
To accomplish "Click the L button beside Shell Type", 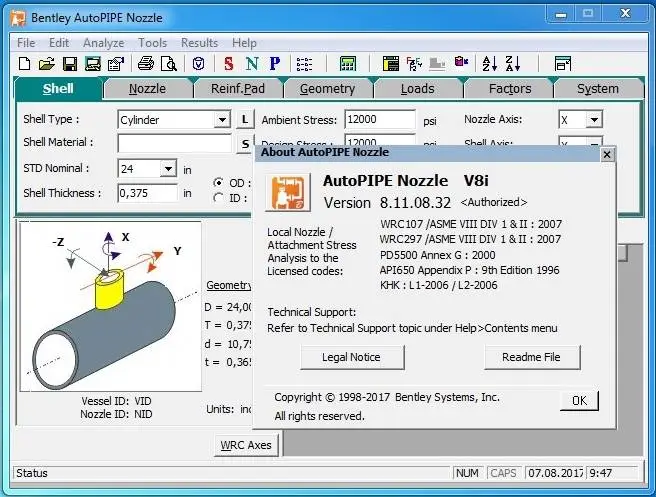I will [245, 120].
